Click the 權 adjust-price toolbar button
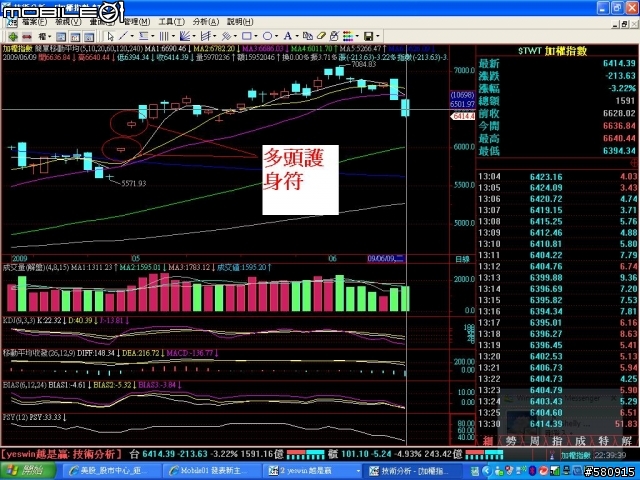Screen dimensions: 640x480 (42, 37)
